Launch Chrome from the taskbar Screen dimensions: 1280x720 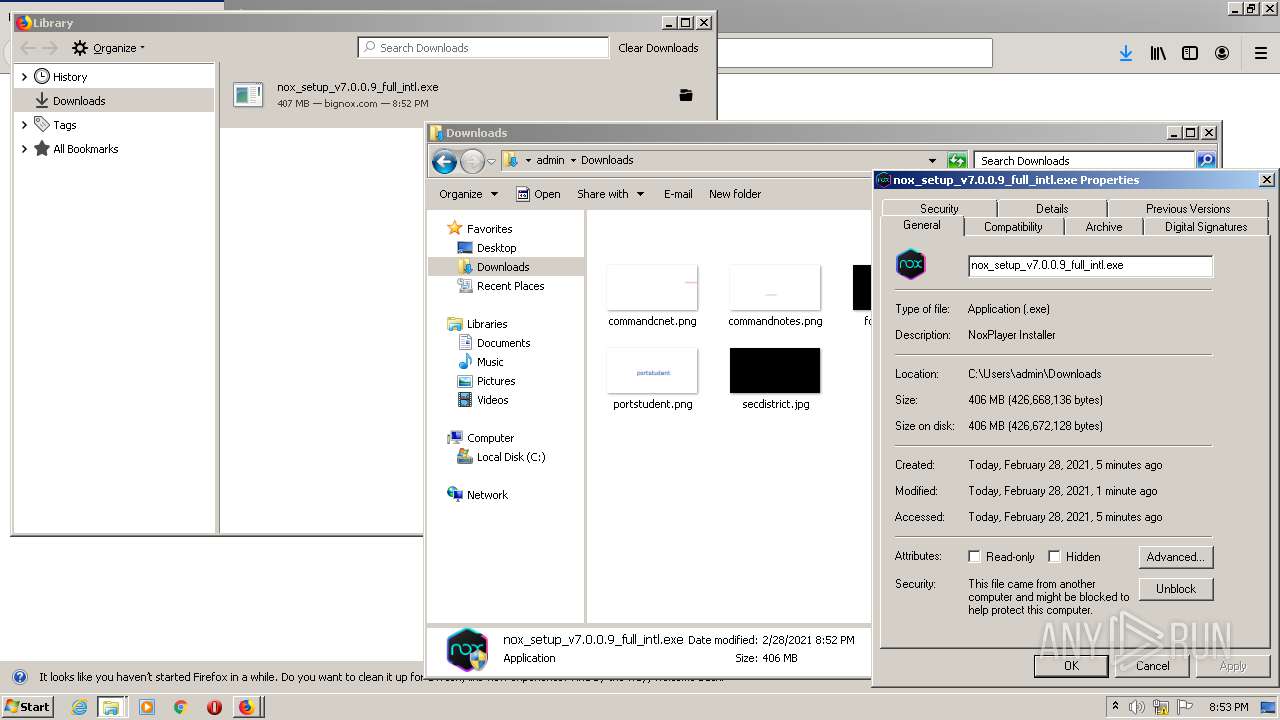180,707
